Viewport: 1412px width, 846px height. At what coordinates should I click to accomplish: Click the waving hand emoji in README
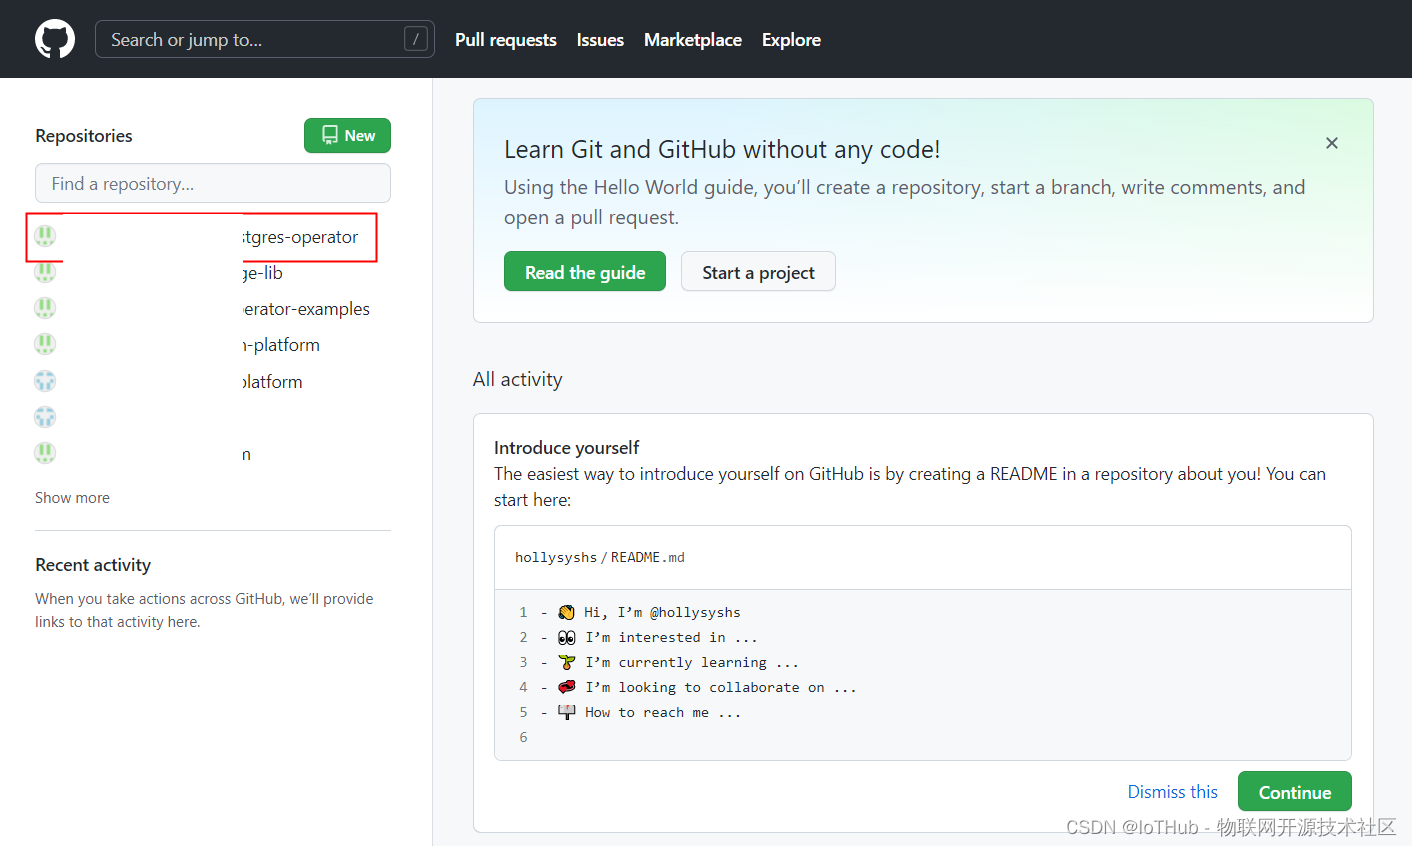566,612
